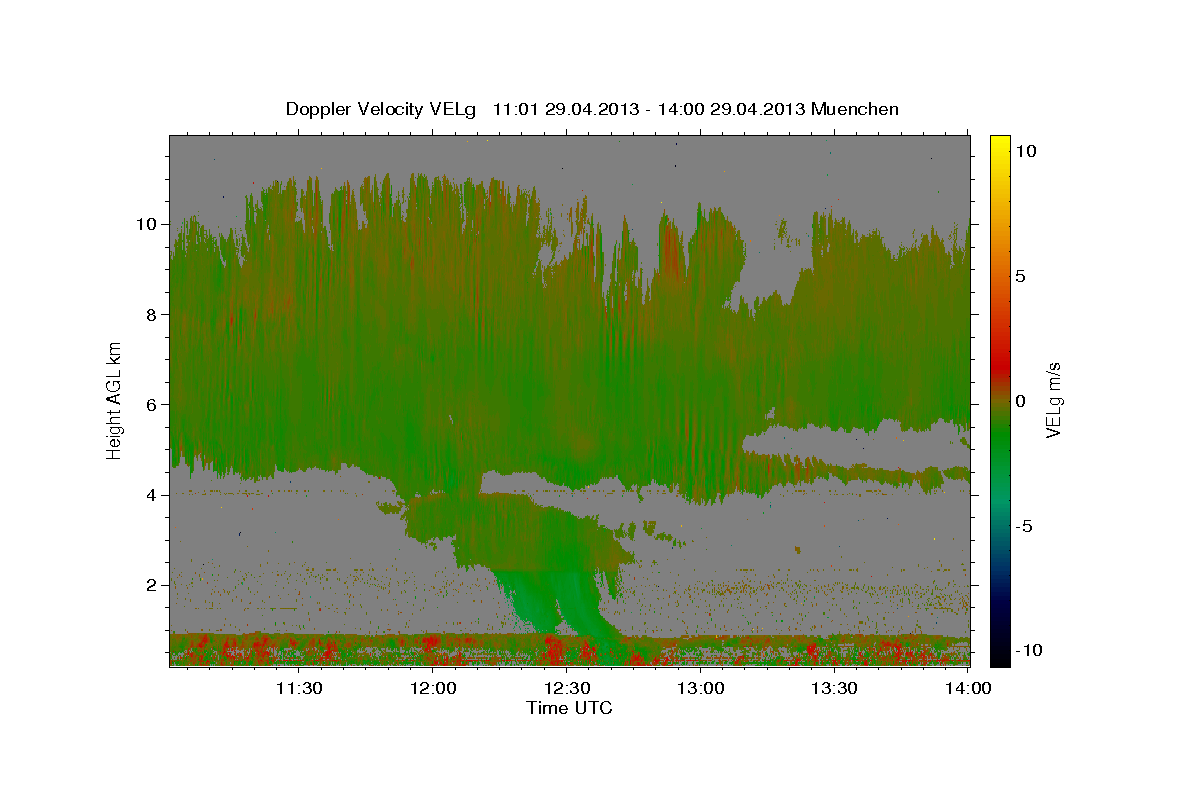Click the black bottom of the colorbar
The image size is (1200, 800).
pyautogui.click(x=999, y=655)
